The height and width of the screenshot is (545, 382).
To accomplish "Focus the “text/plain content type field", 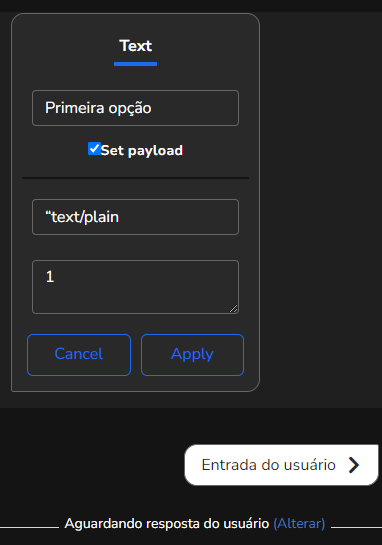I will pos(135,217).
